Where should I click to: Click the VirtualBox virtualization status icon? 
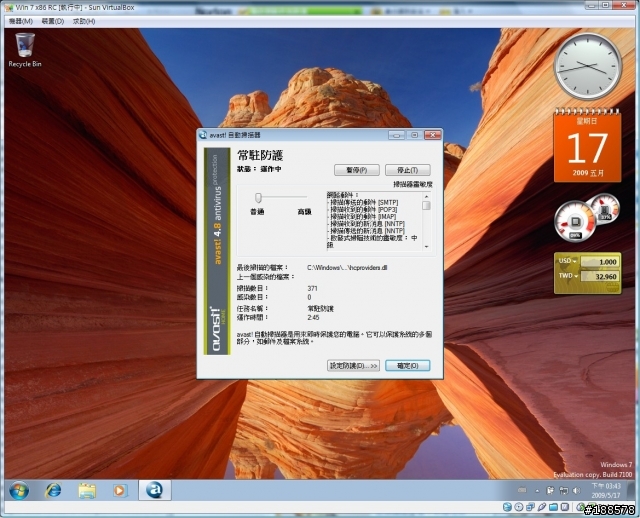564,507
